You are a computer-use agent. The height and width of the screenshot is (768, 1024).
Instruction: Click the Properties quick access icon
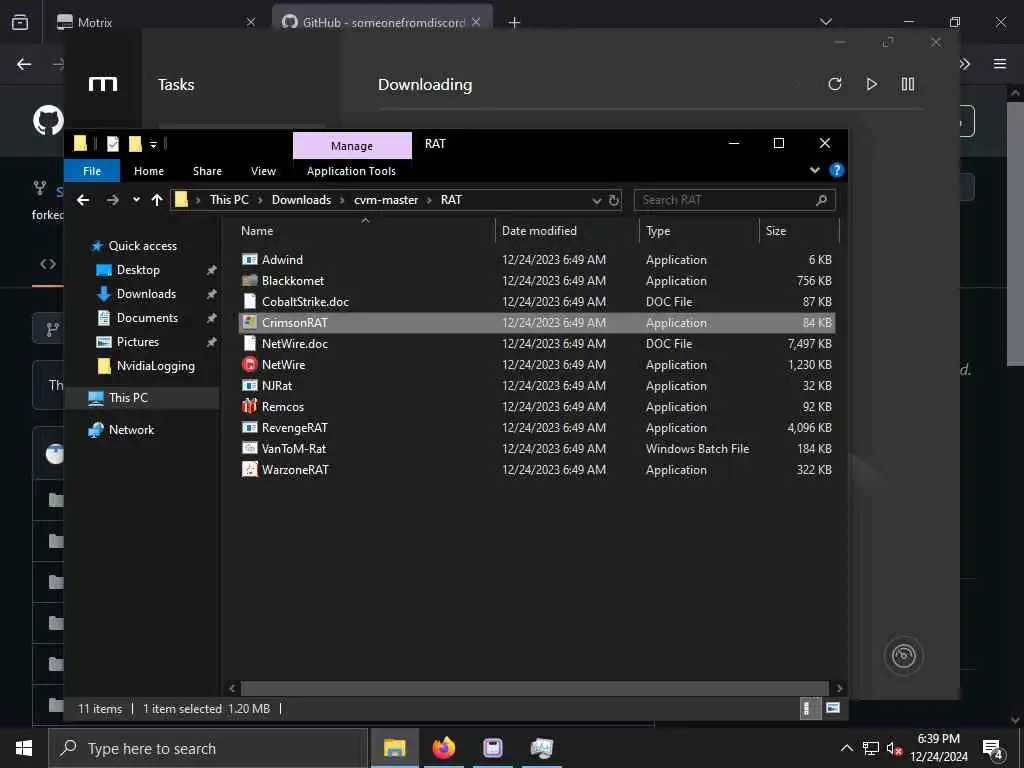113,144
